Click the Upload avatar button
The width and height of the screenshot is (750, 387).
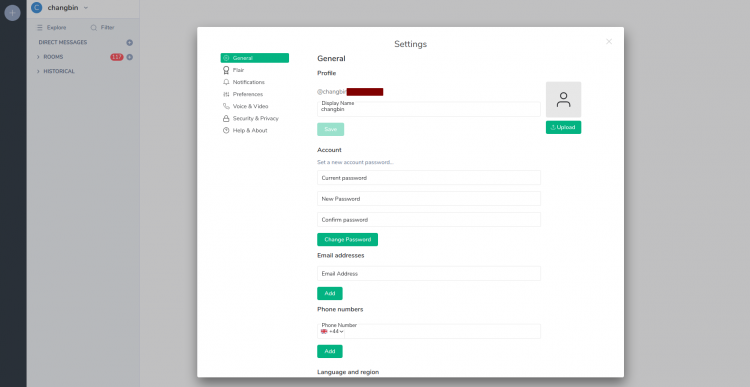tap(563, 127)
